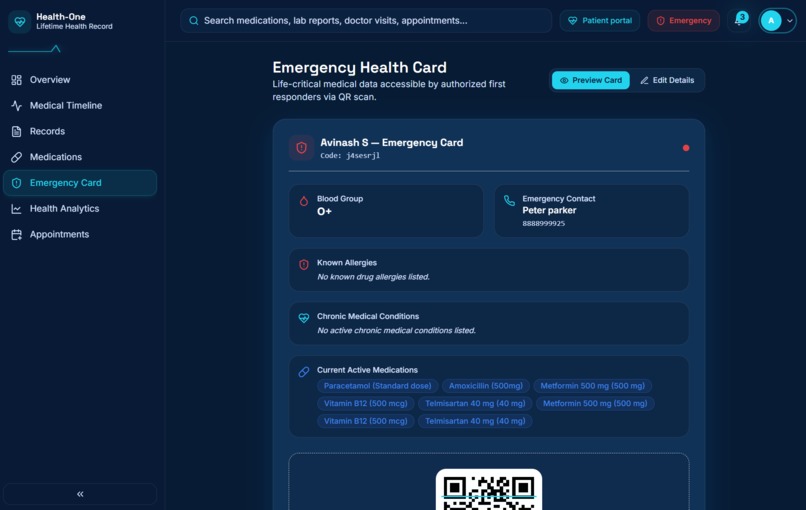Viewport: 806px width, 510px height.
Task: Click the search magnifier icon
Action: [x=194, y=21]
